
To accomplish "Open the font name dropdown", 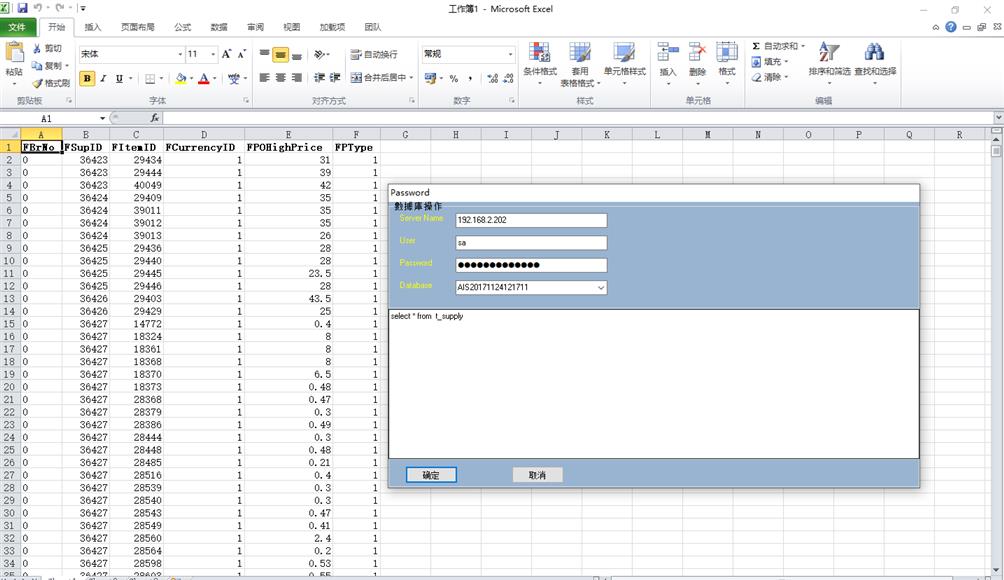I will (x=180, y=54).
